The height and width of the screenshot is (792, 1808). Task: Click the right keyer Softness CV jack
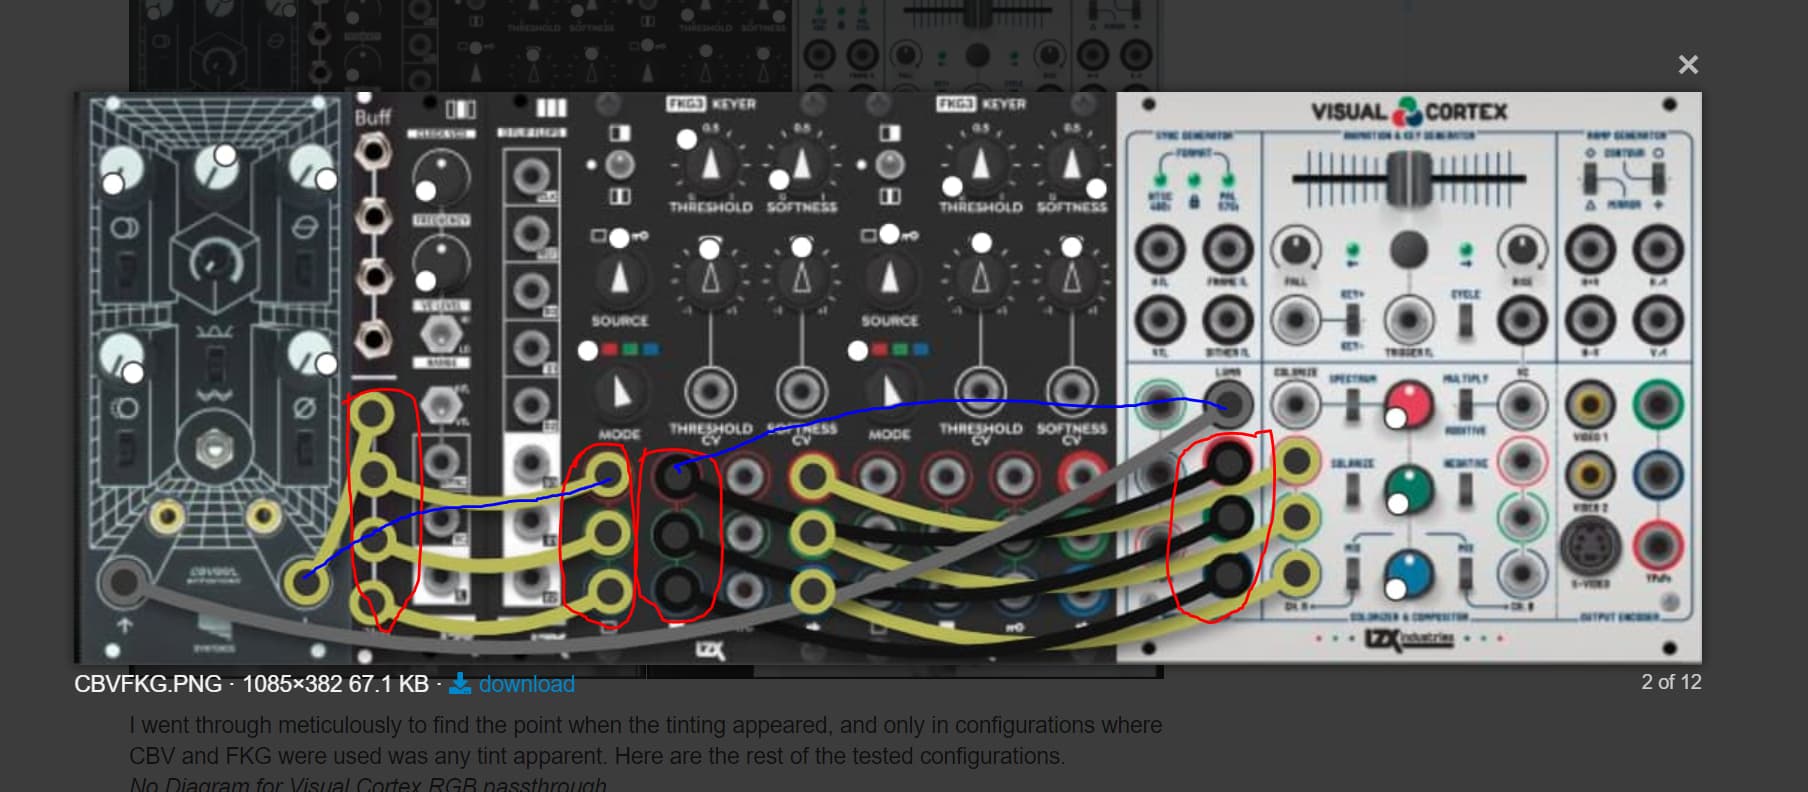point(1071,393)
